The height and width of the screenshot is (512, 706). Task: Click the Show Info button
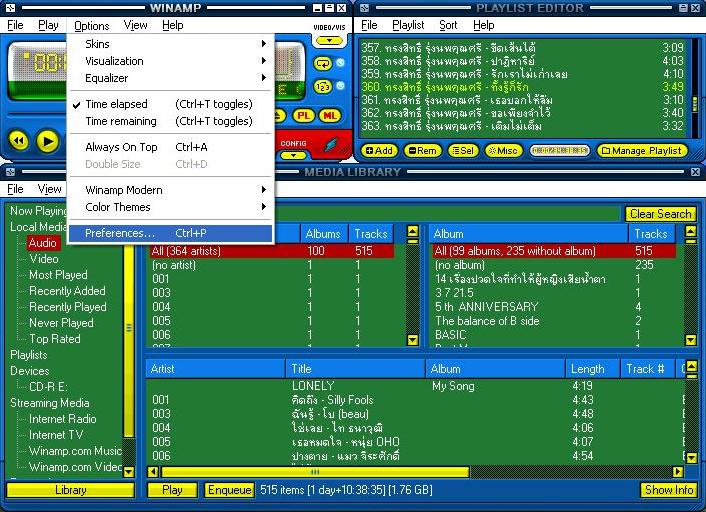pyautogui.click(x=669, y=490)
